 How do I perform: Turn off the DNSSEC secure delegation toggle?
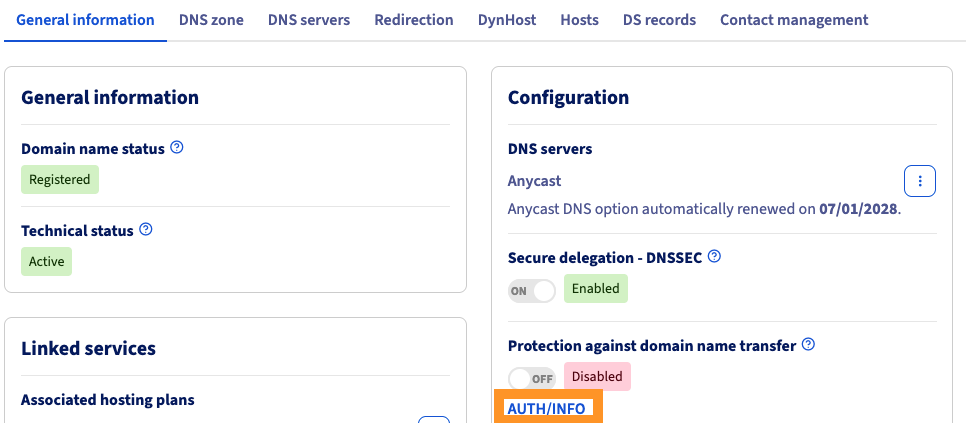pos(532,291)
